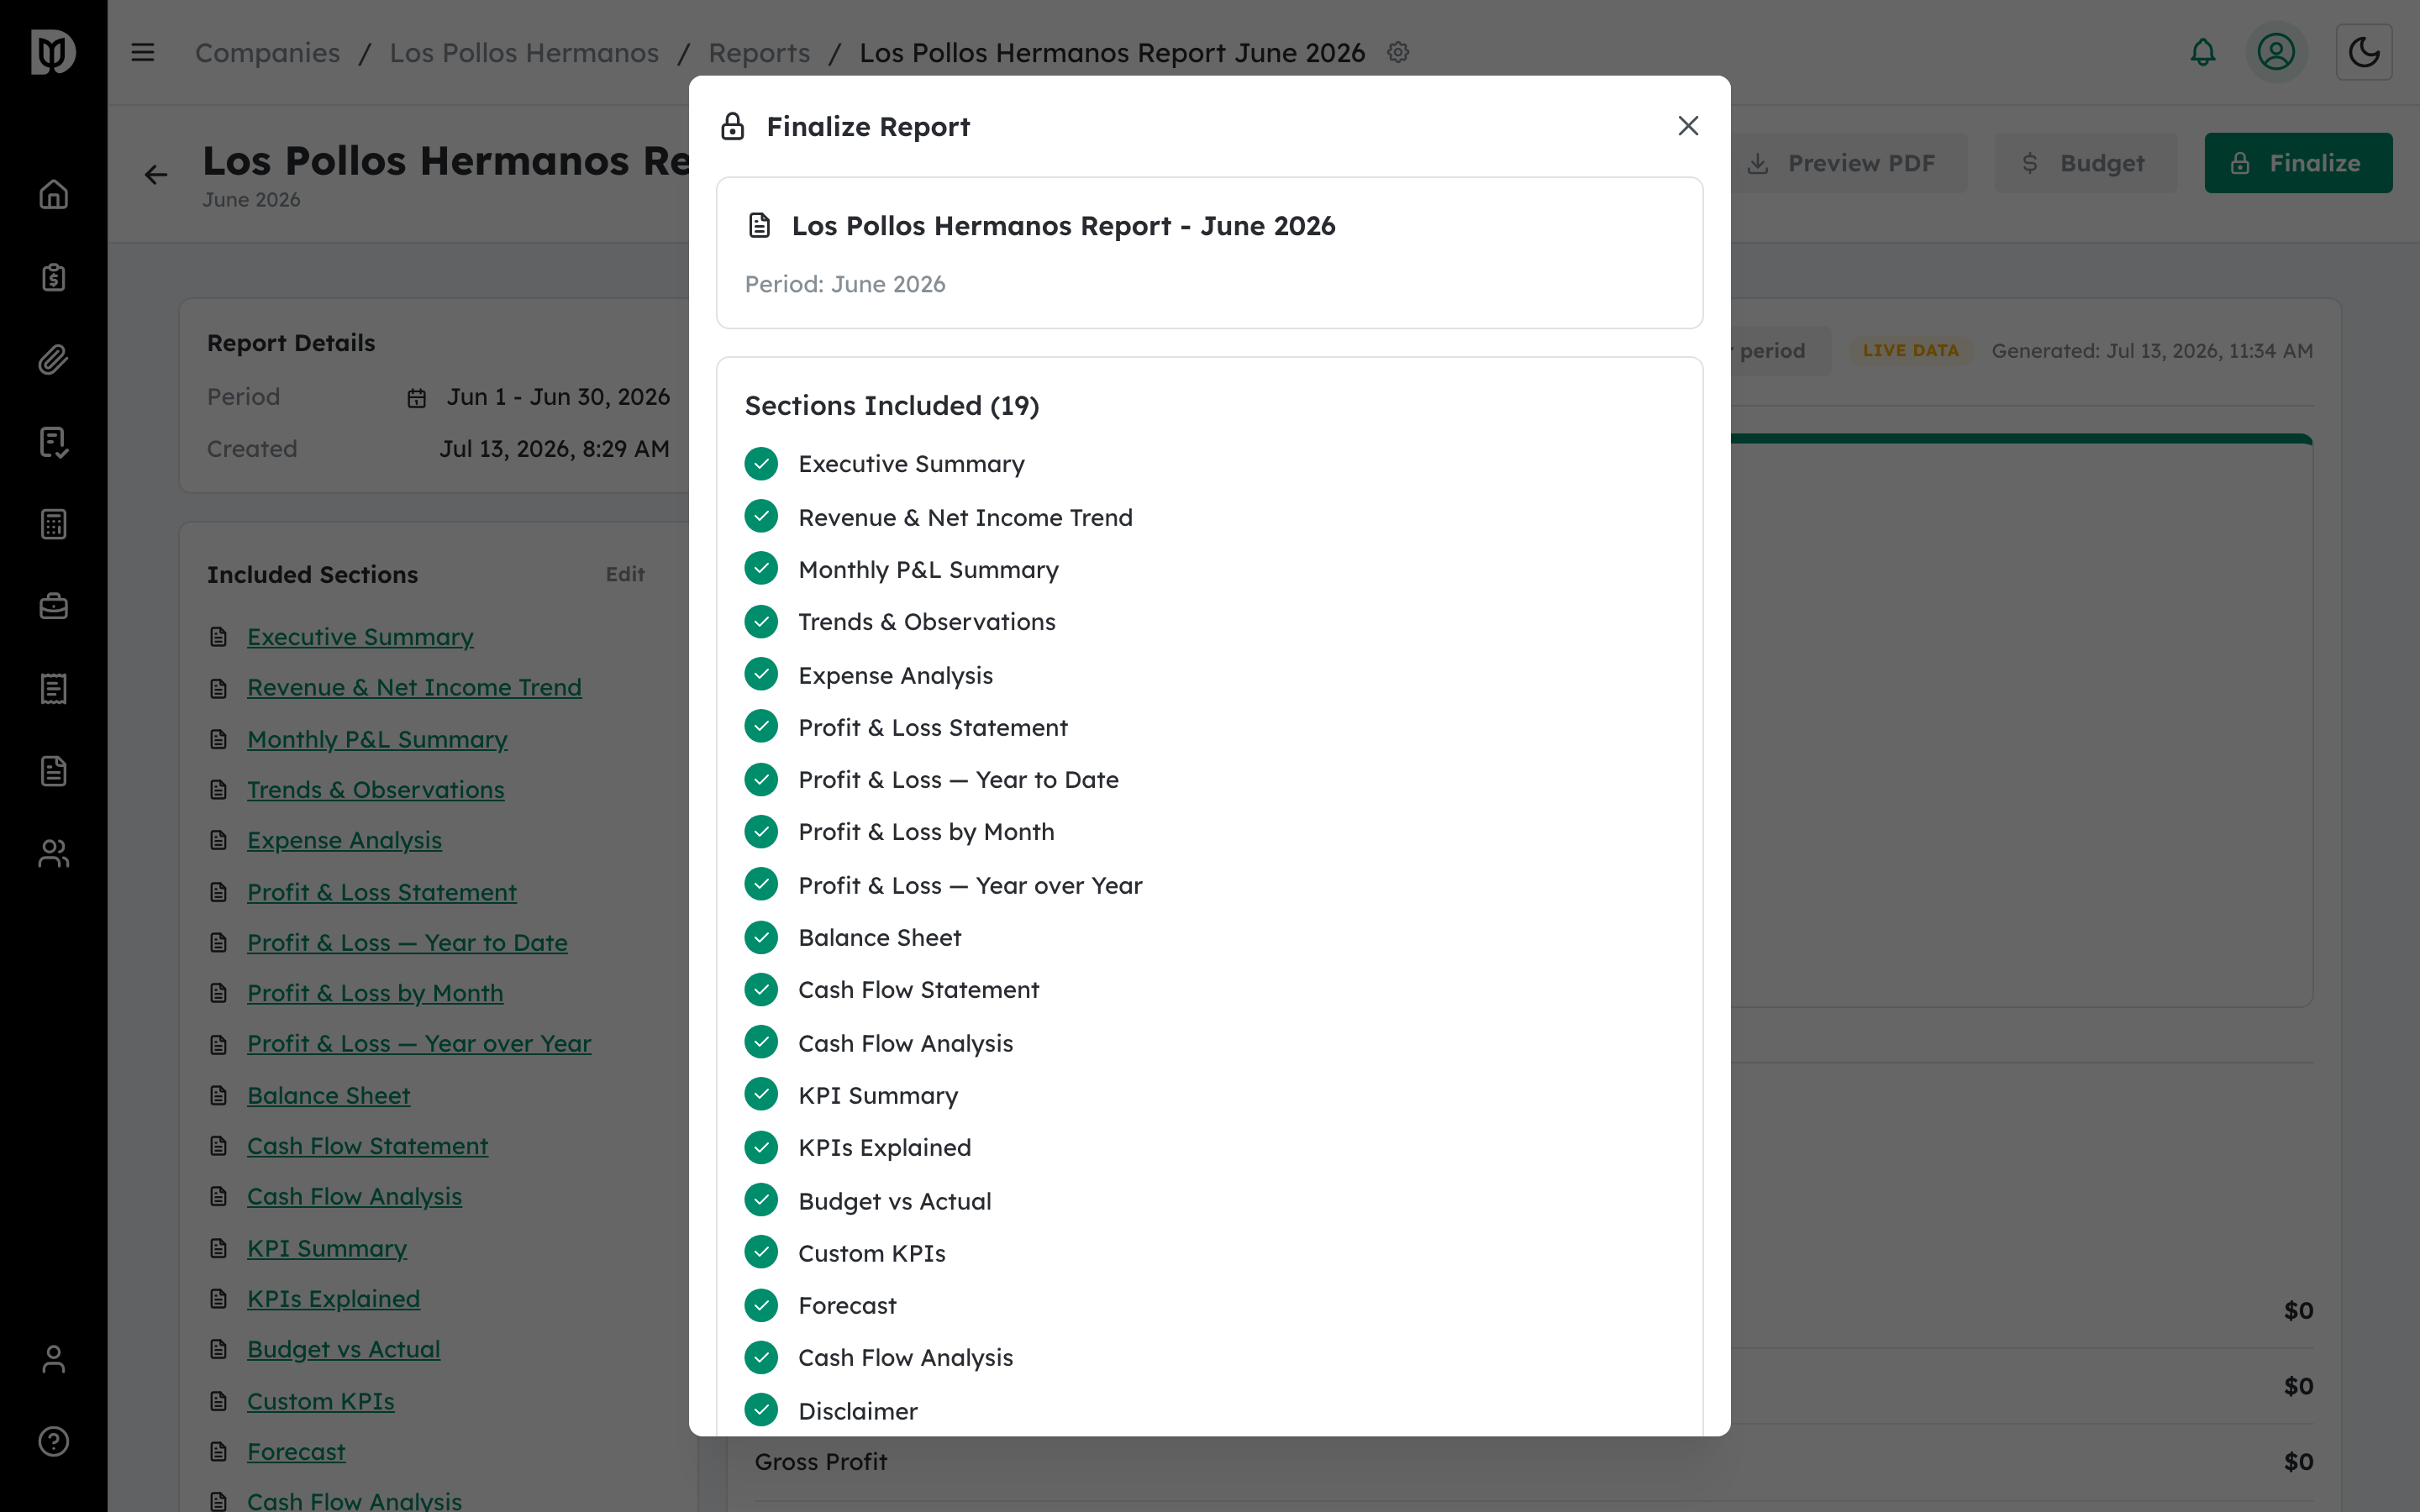Viewport: 2420px width, 1512px height.
Task: Click Edit for Included Sections
Action: 625,574
